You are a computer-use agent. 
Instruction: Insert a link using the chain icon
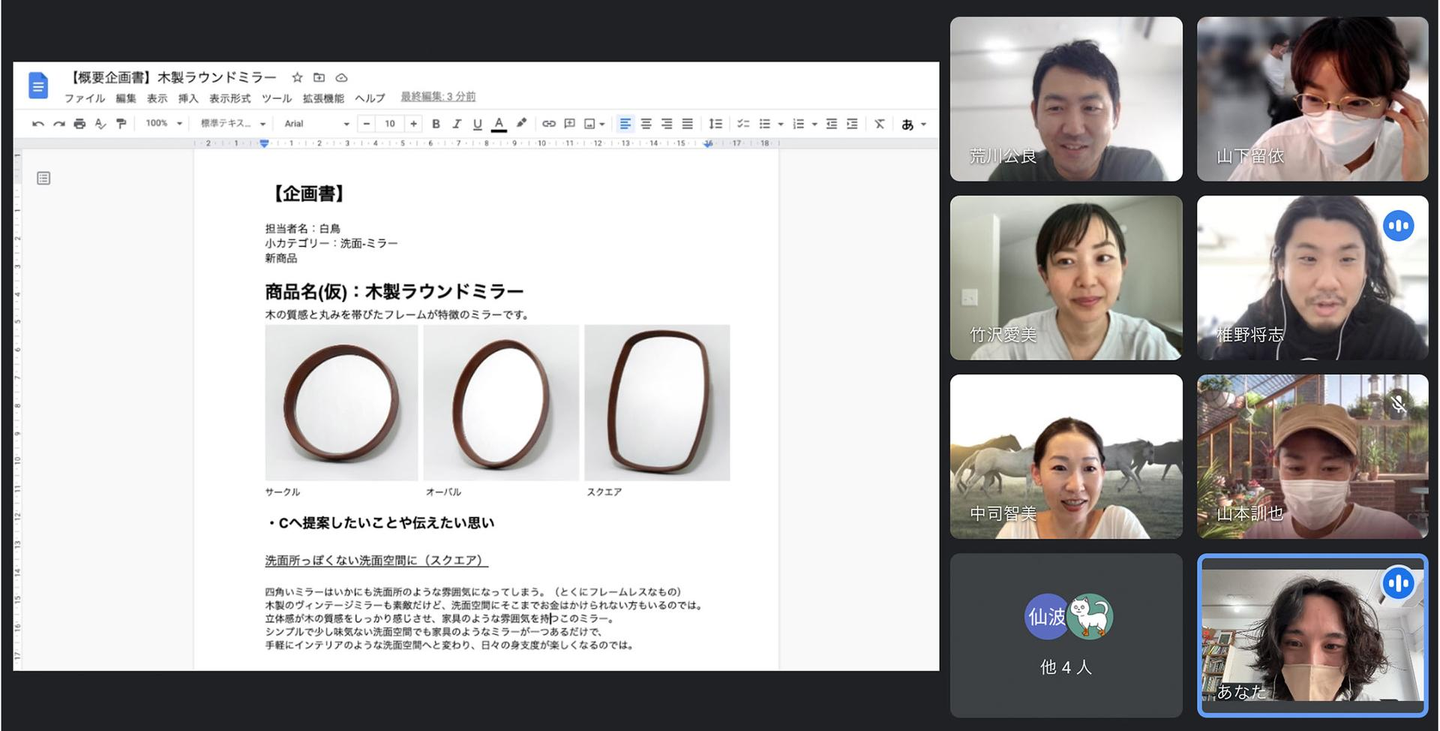[x=548, y=124]
